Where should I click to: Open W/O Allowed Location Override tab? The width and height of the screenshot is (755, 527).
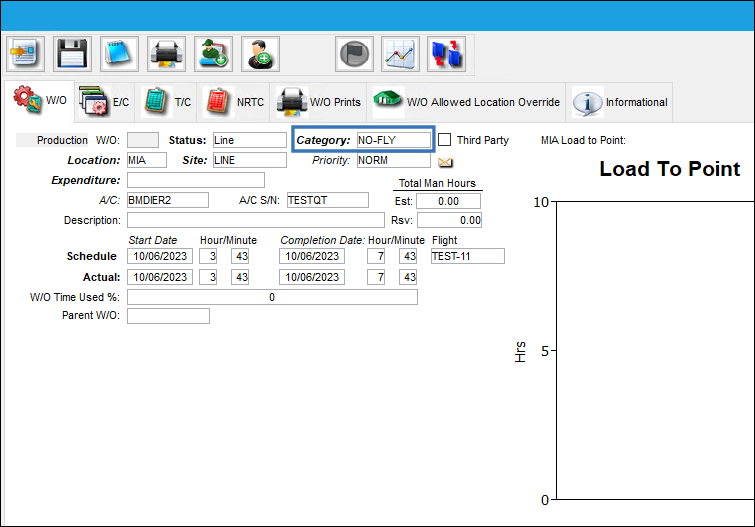[x=467, y=102]
